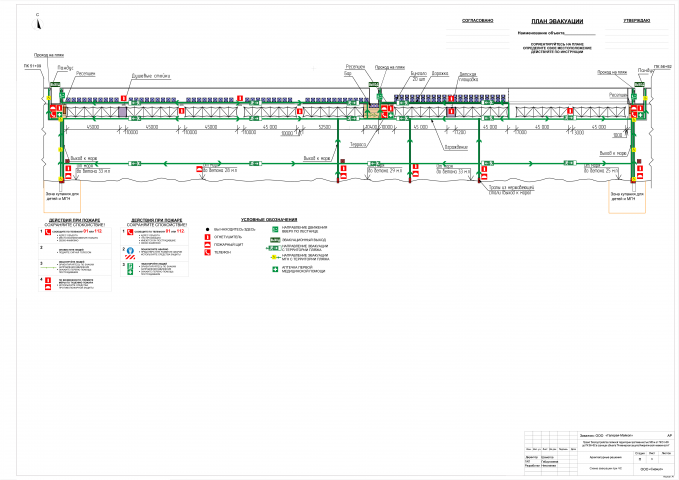Click the 'Ограждение' label

click(x=456, y=147)
